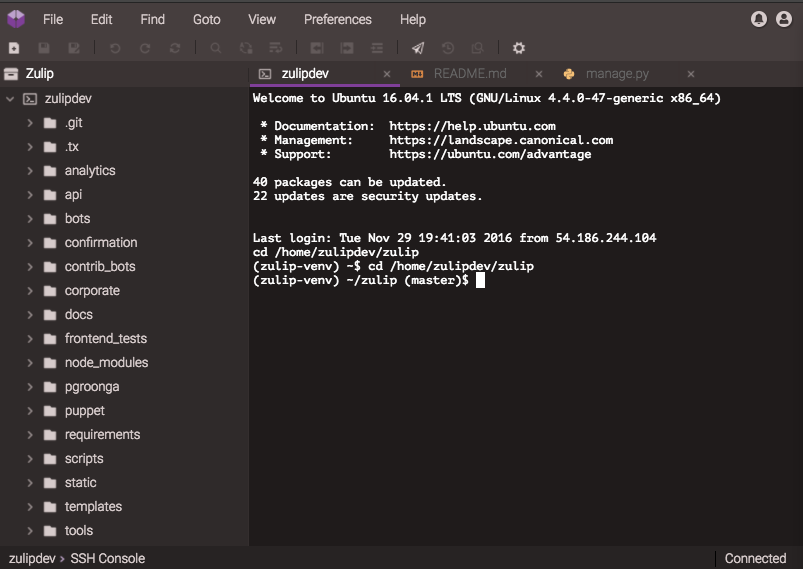Click the Connected status indicator
The width and height of the screenshot is (803, 569).
tap(755, 558)
